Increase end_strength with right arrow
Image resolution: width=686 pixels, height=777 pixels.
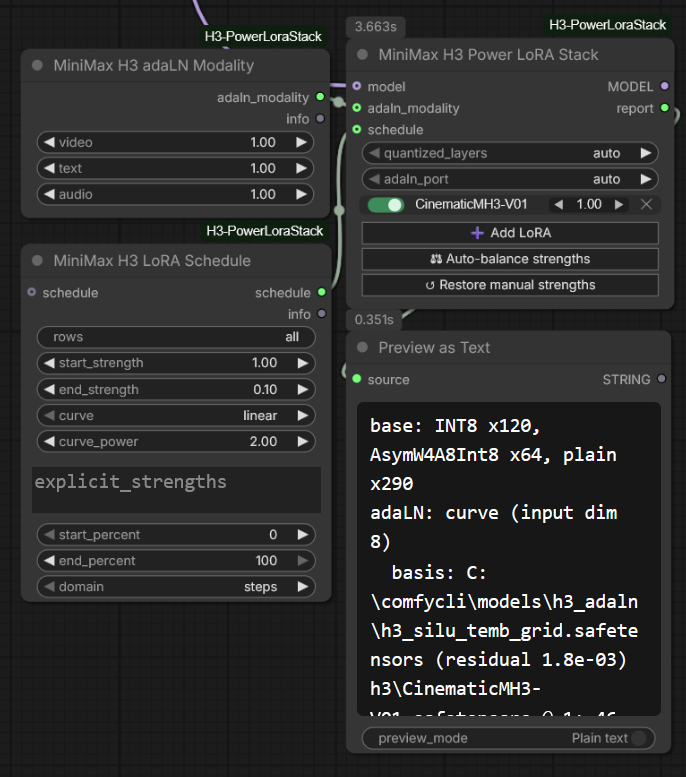pyautogui.click(x=302, y=389)
